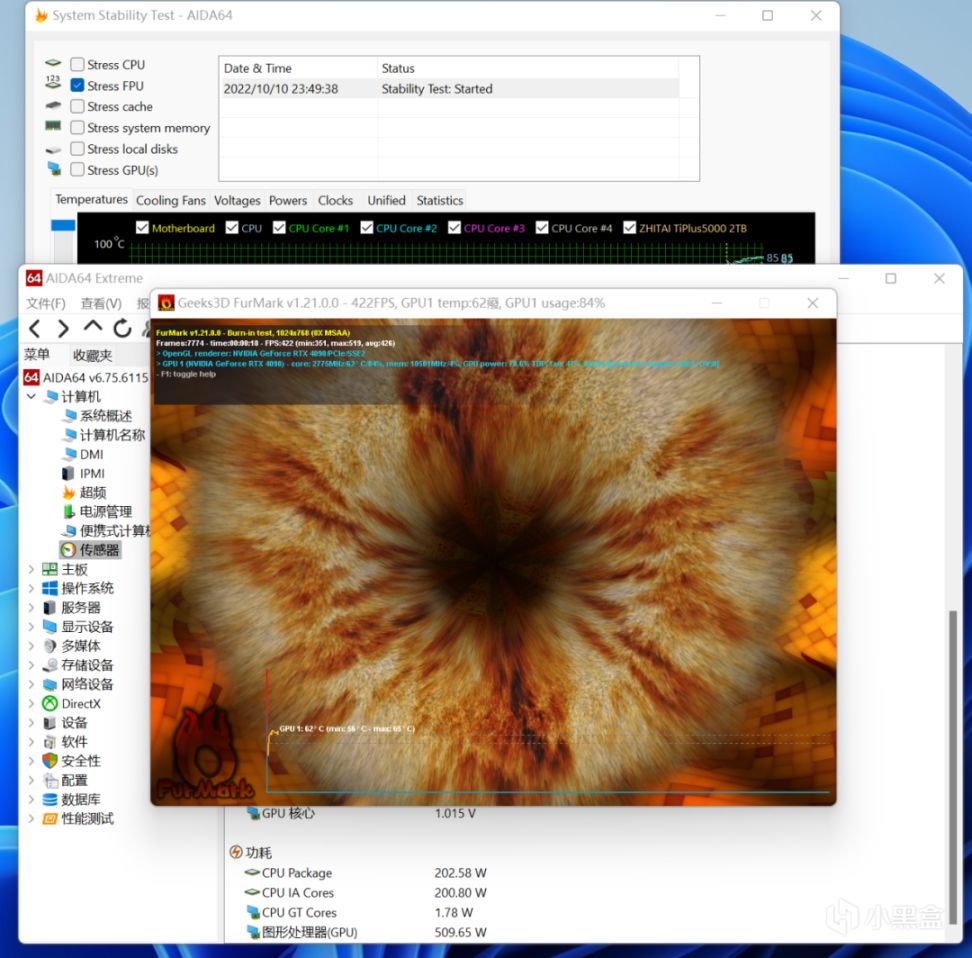Expand the DirectX tree node

[32, 704]
